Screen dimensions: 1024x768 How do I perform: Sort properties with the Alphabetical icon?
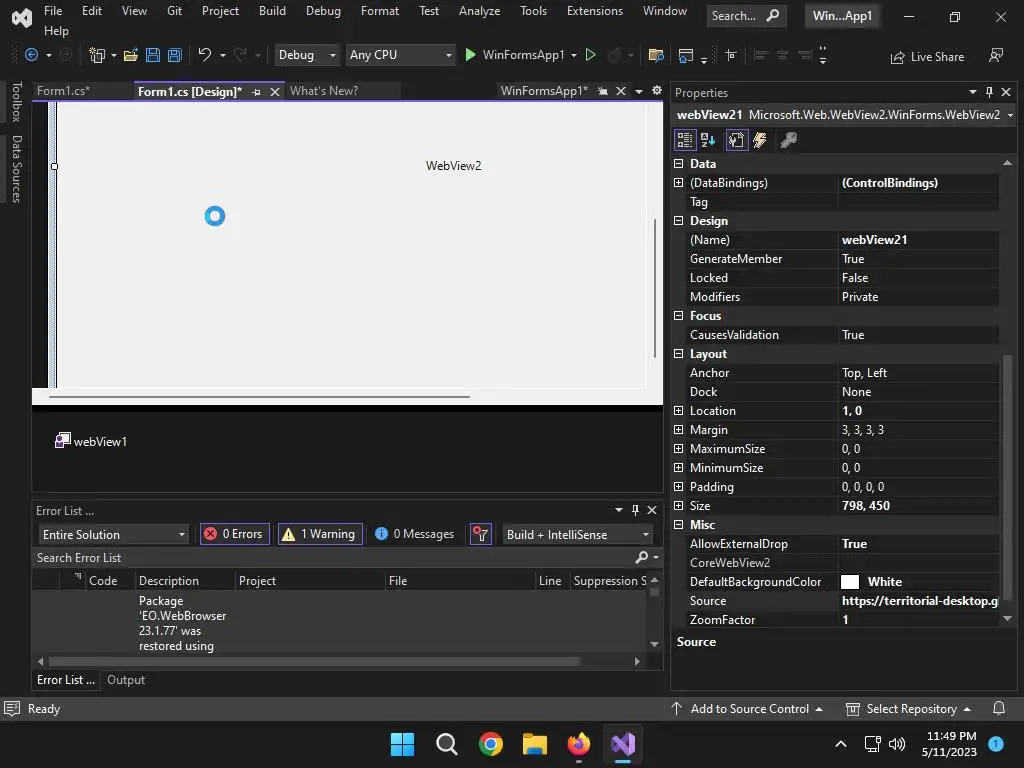pyautogui.click(x=708, y=140)
